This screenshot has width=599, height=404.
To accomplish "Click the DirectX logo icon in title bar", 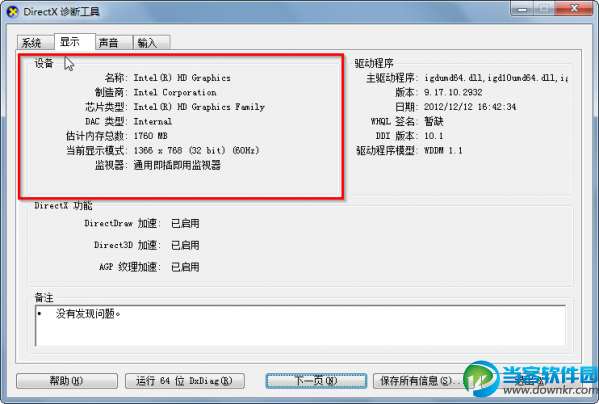I will click(x=13, y=12).
